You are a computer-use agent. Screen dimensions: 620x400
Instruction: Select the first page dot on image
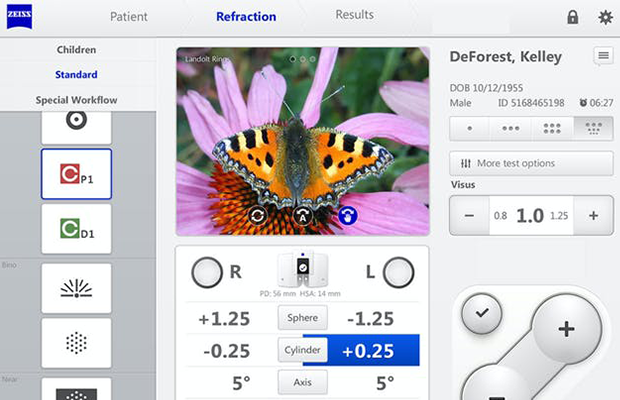click(293, 59)
